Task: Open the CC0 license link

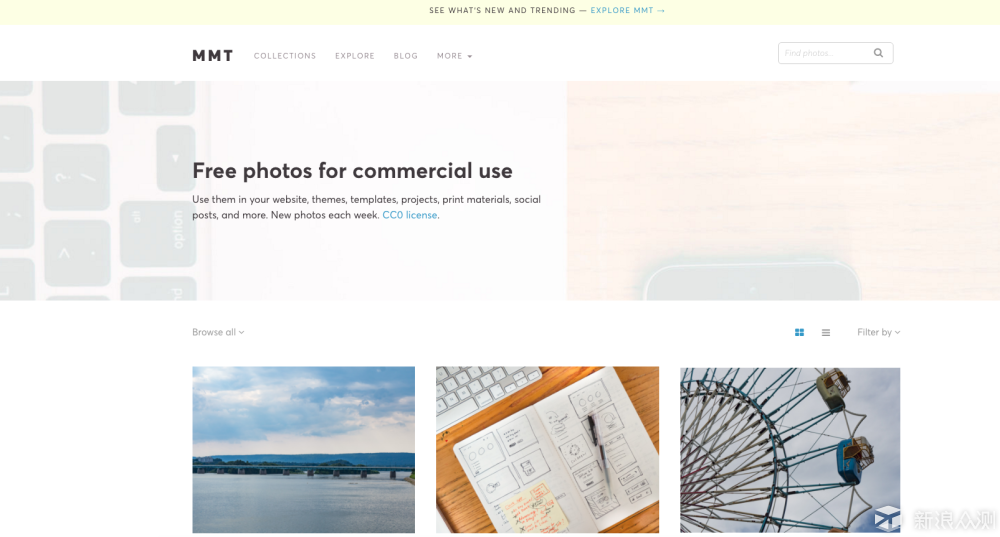Action: pyautogui.click(x=409, y=215)
